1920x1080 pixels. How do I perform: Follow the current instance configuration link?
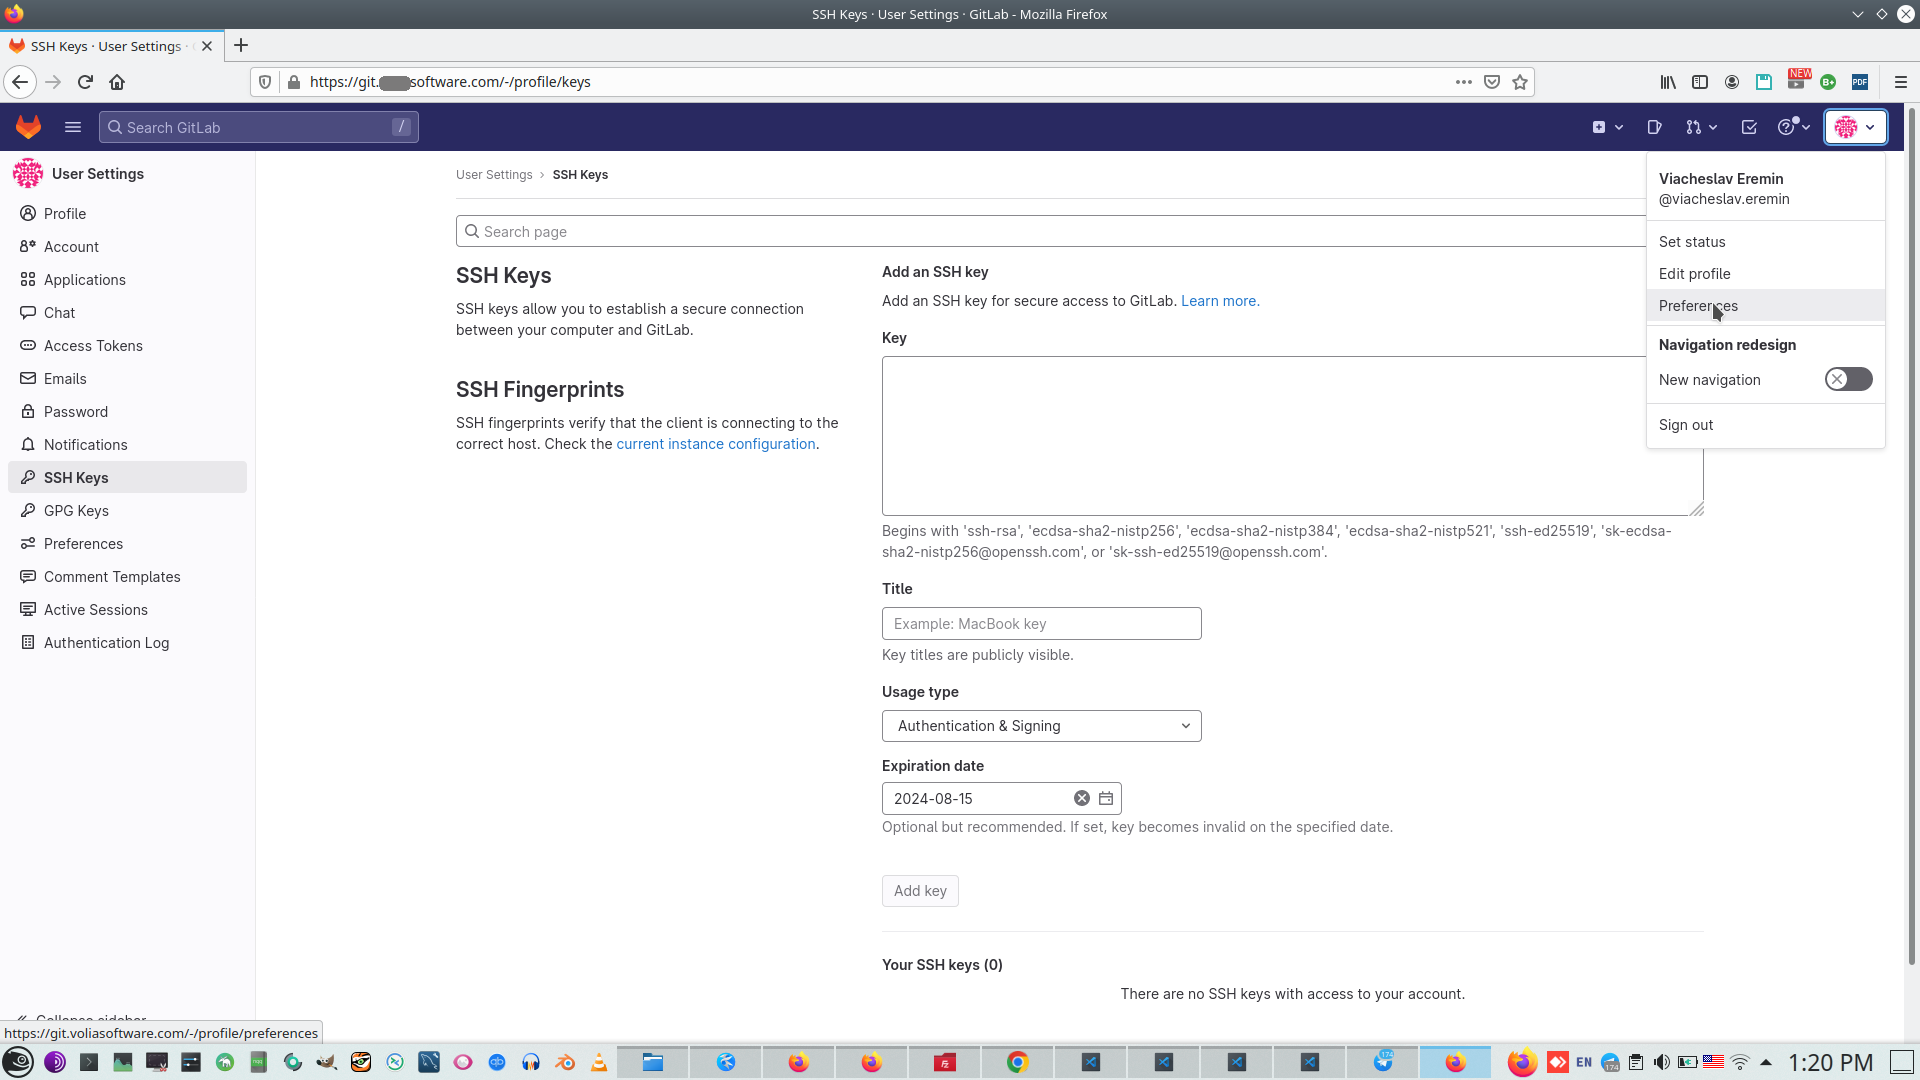coord(715,444)
